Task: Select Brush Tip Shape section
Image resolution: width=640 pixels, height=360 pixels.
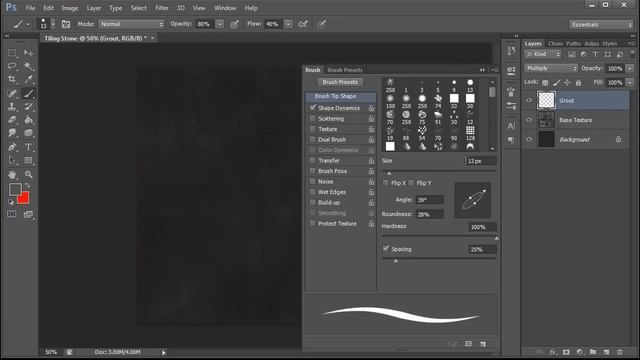Action: 340,96
